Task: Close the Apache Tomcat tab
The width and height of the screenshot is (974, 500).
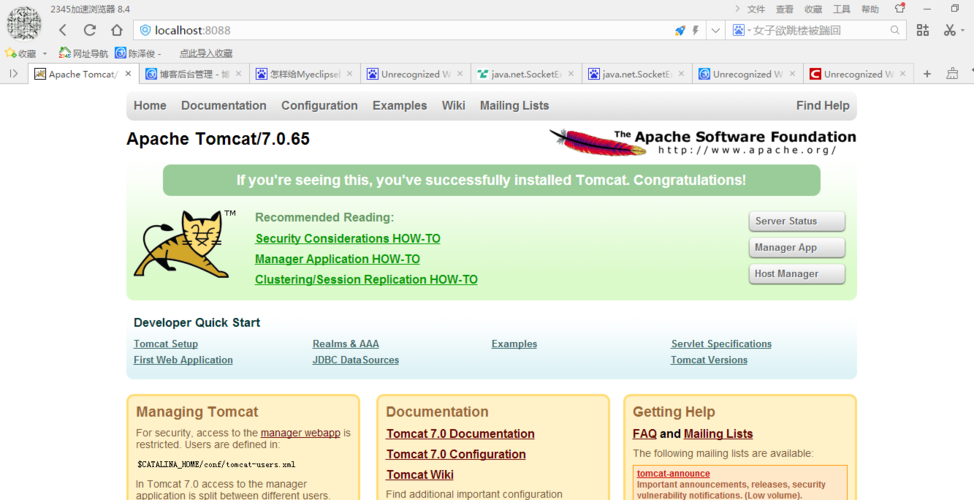Action: [x=128, y=73]
